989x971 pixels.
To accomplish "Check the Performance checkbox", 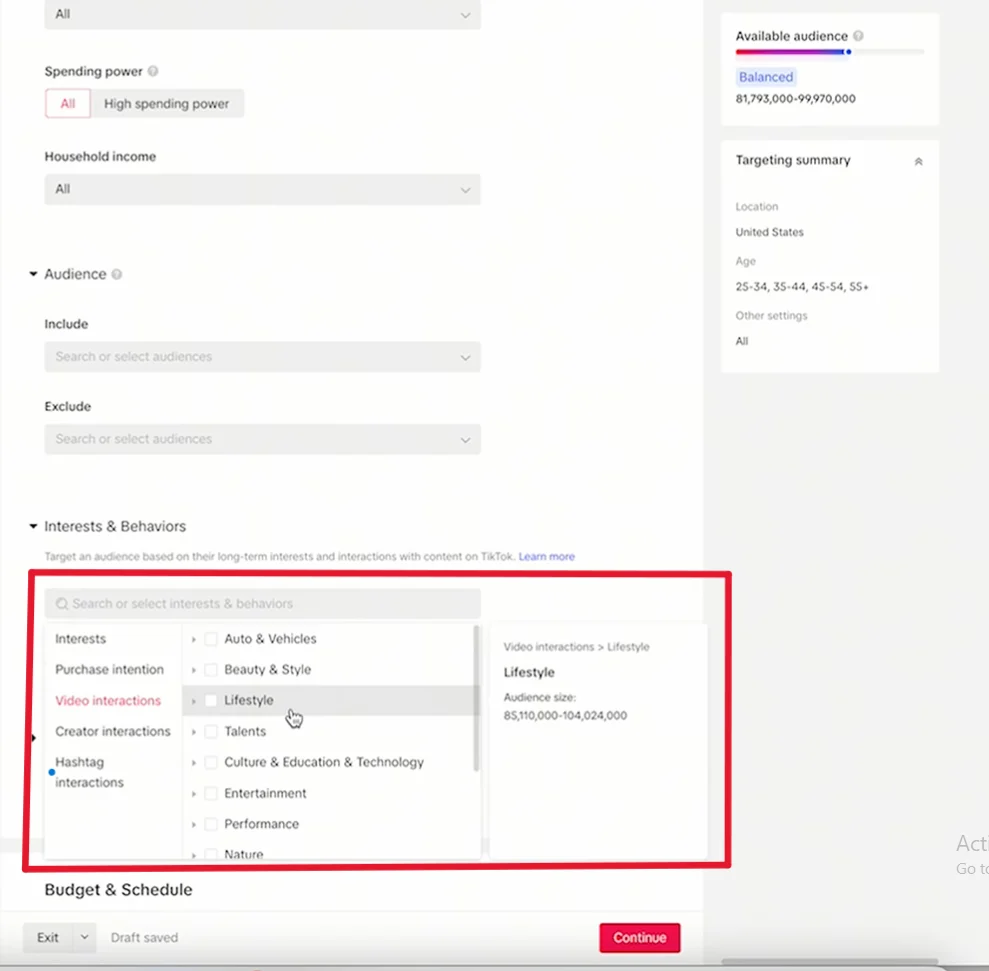I will tap(211, 824).
